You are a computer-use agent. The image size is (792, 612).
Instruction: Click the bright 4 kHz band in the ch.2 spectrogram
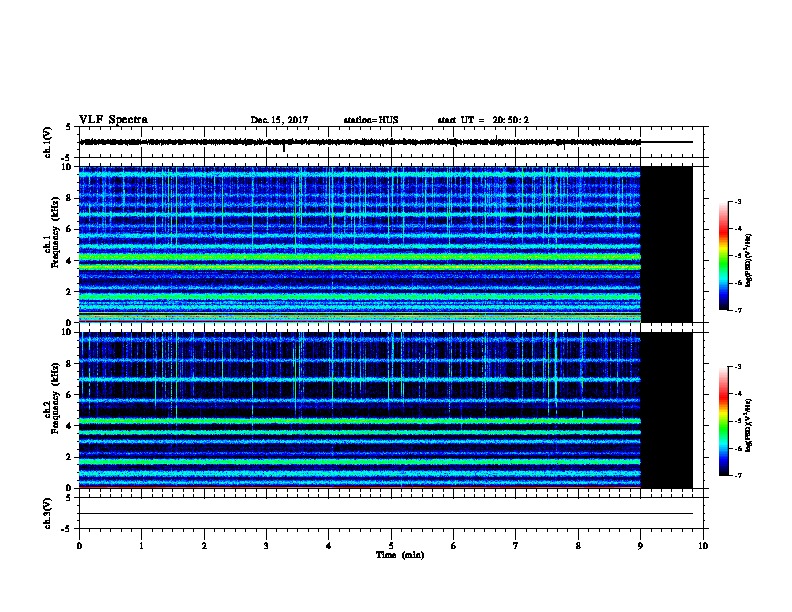(360, 421)
